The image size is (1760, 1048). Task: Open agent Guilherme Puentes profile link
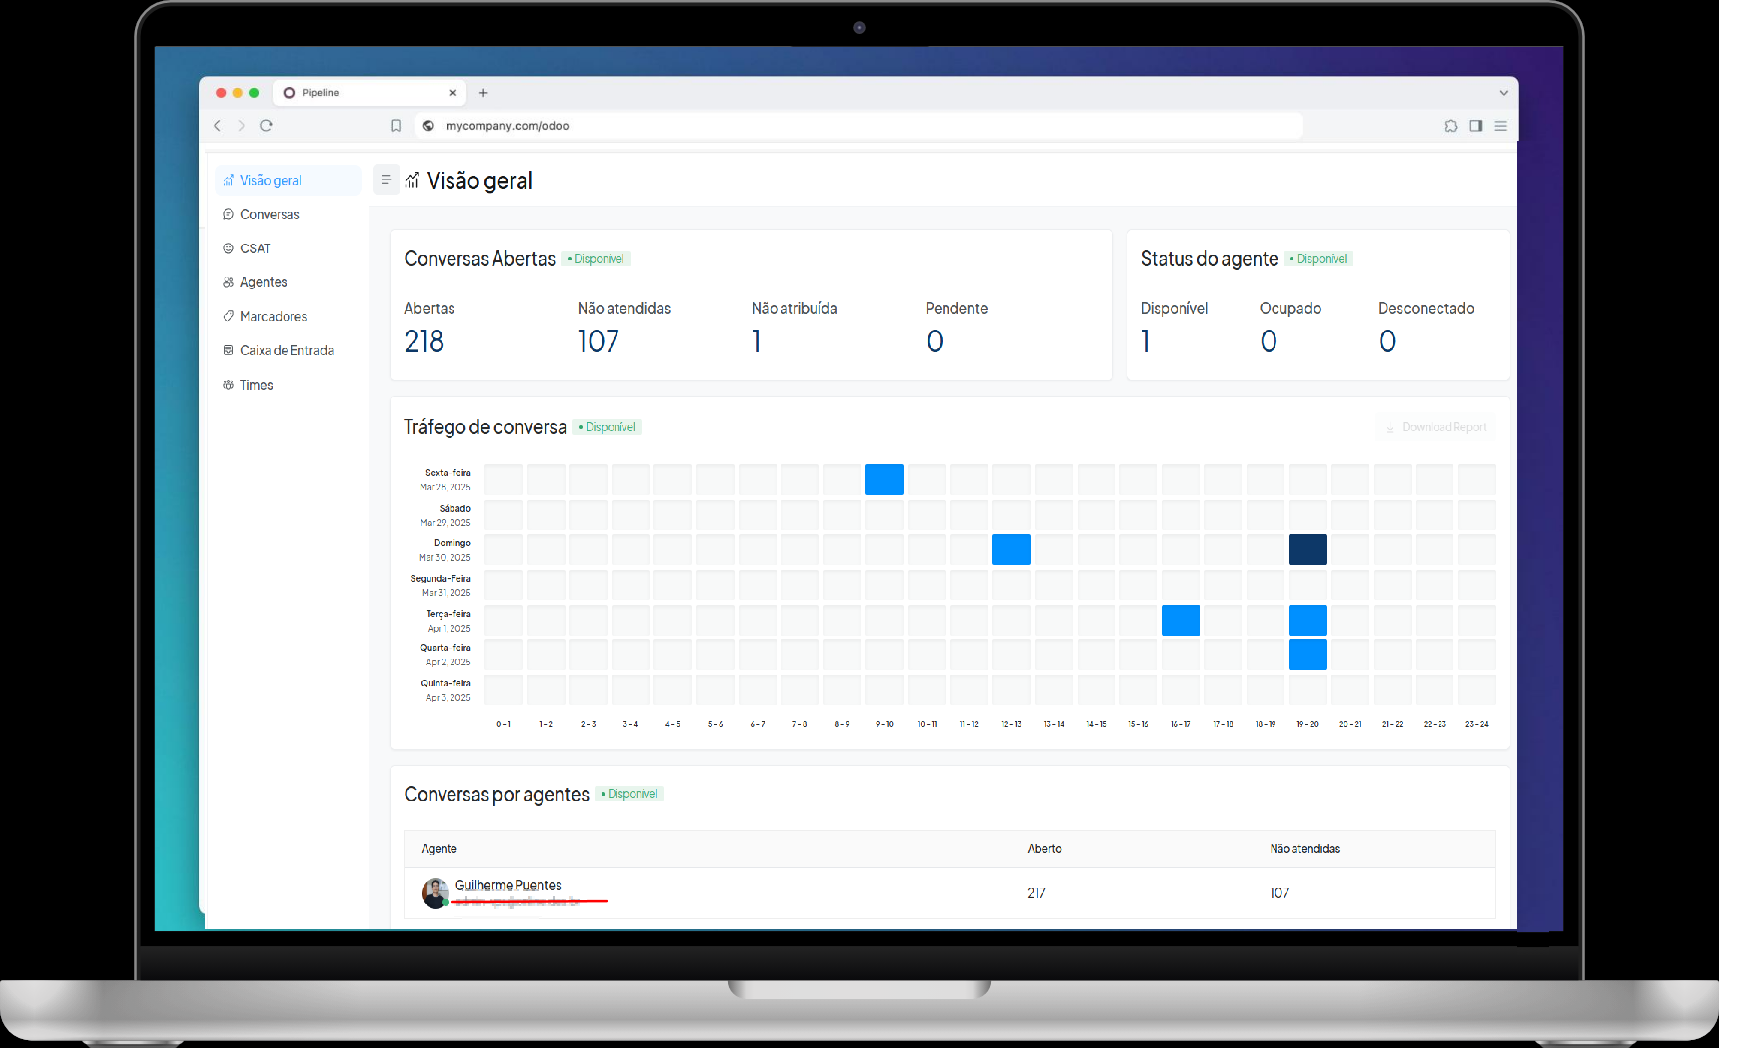pyautogui.click(x=508, y=885)
